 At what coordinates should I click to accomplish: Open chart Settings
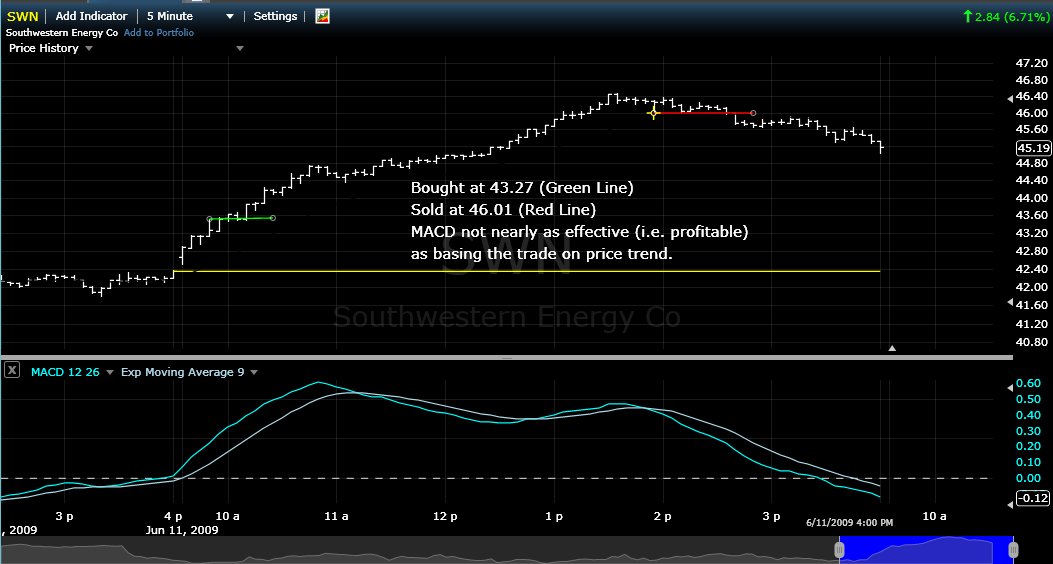275,16
